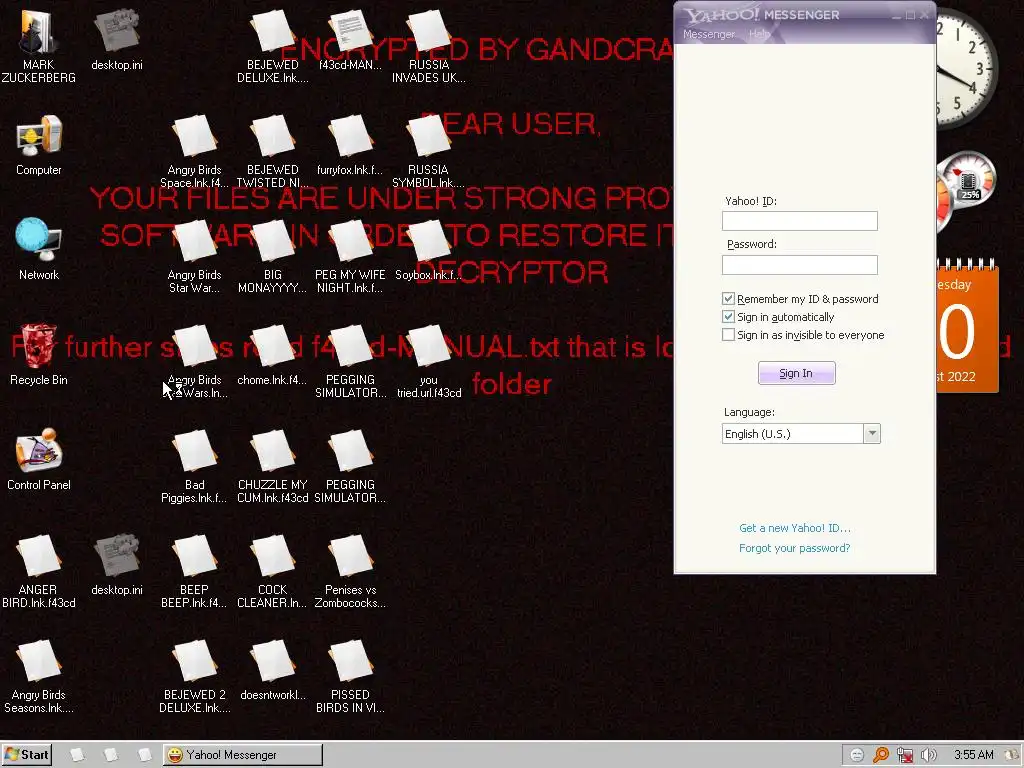Focus the Yahoo! ID input field

pos(799,221)
